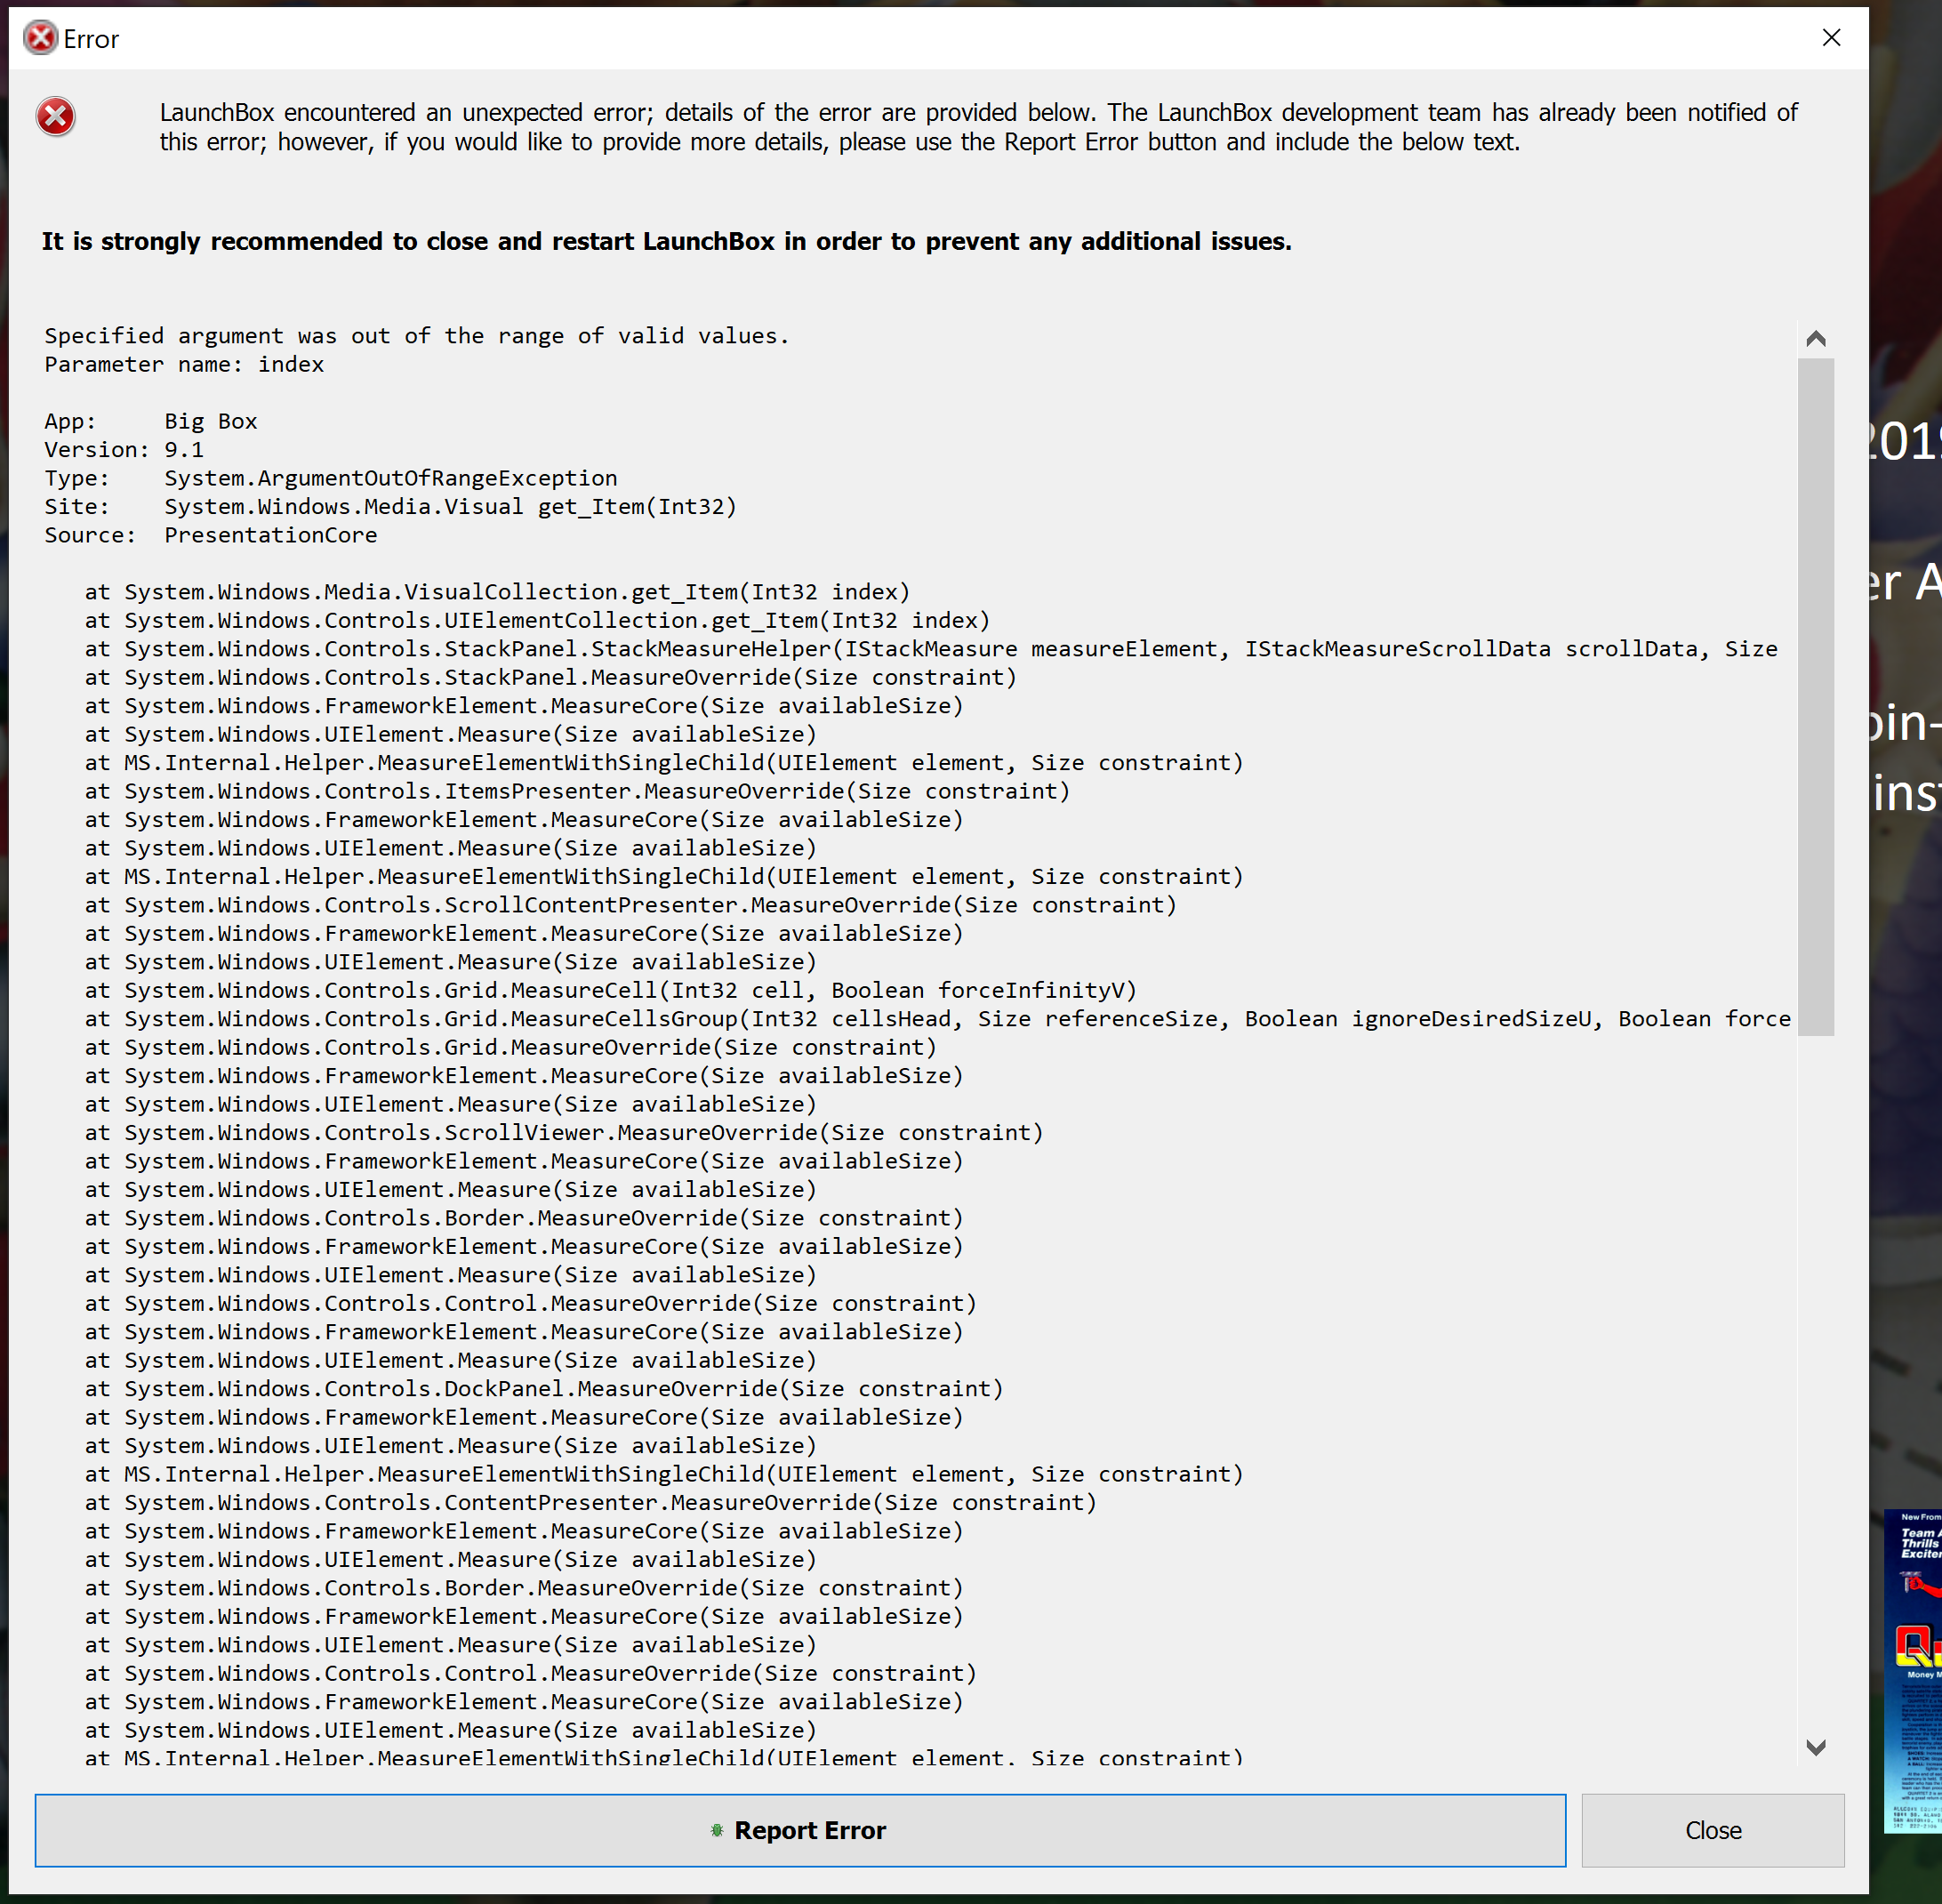
Task: Click the Grid.MeasureCell stack line
Action: point(611,990)
